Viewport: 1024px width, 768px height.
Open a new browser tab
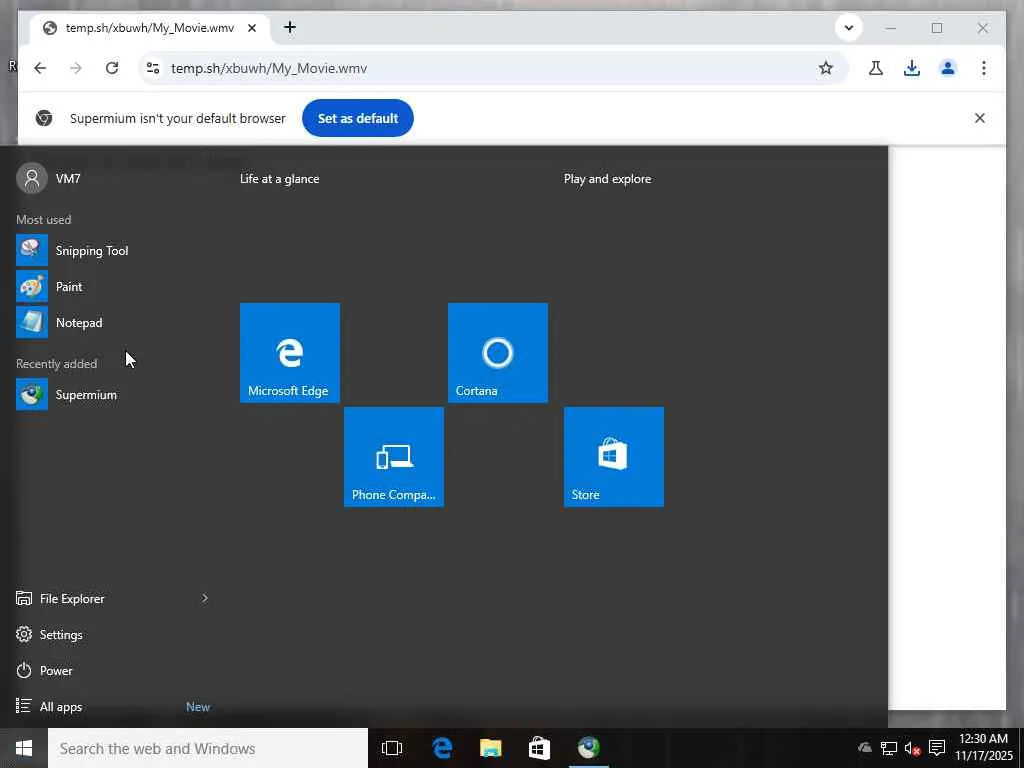tap(290, 27)
